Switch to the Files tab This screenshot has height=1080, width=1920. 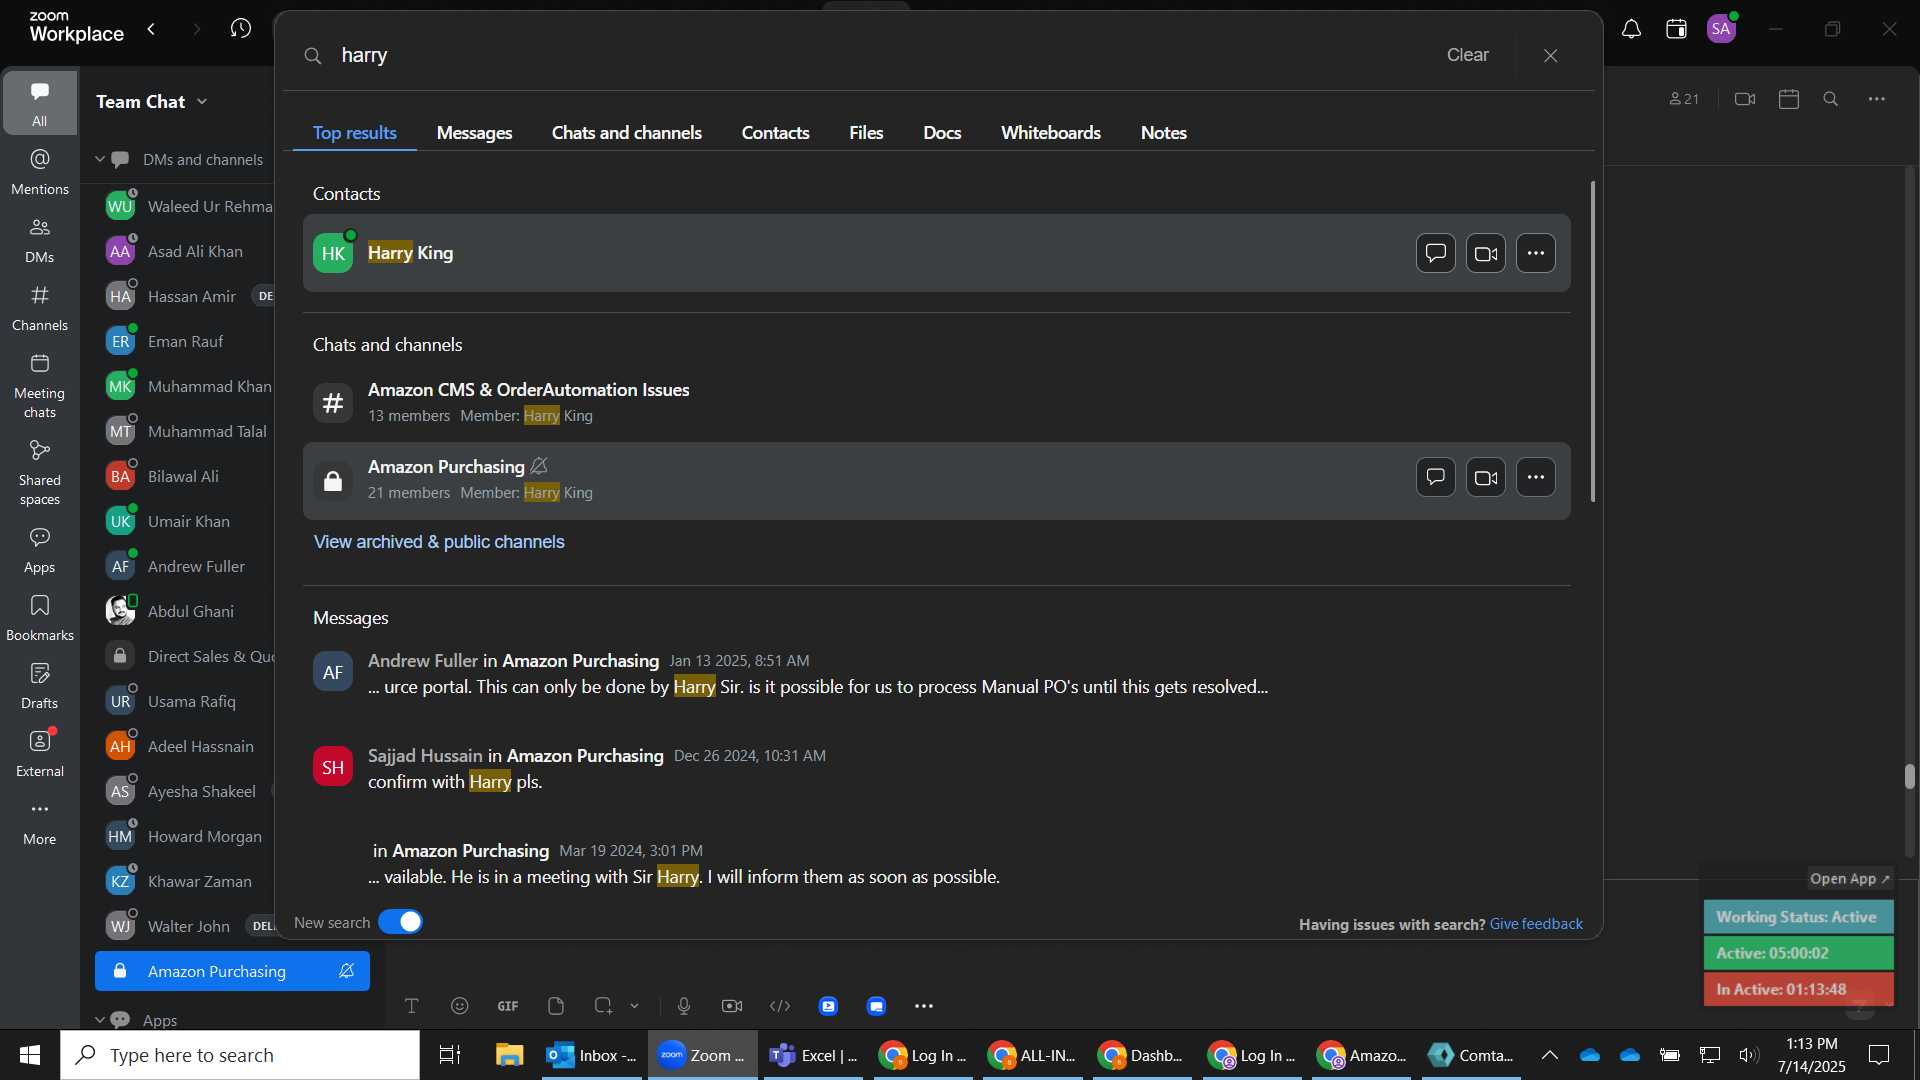tap(866, 133)
